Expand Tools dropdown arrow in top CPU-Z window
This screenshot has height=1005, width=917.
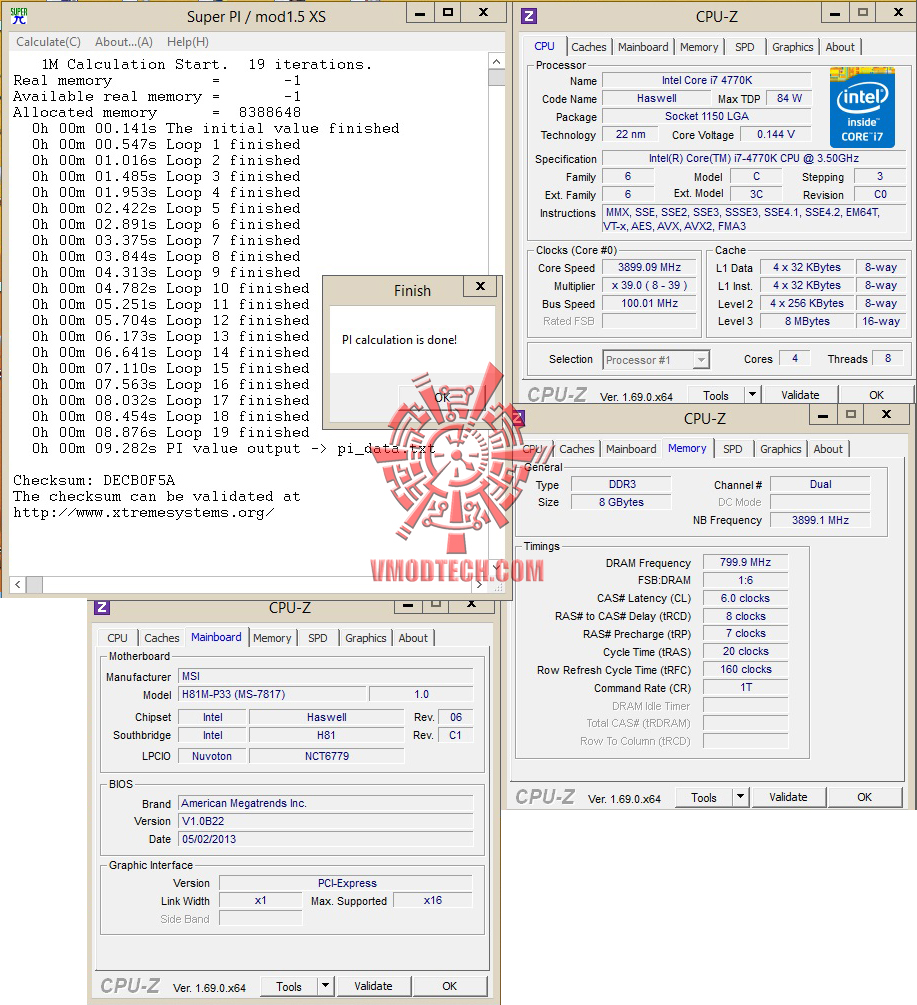(x=752, y=395)
